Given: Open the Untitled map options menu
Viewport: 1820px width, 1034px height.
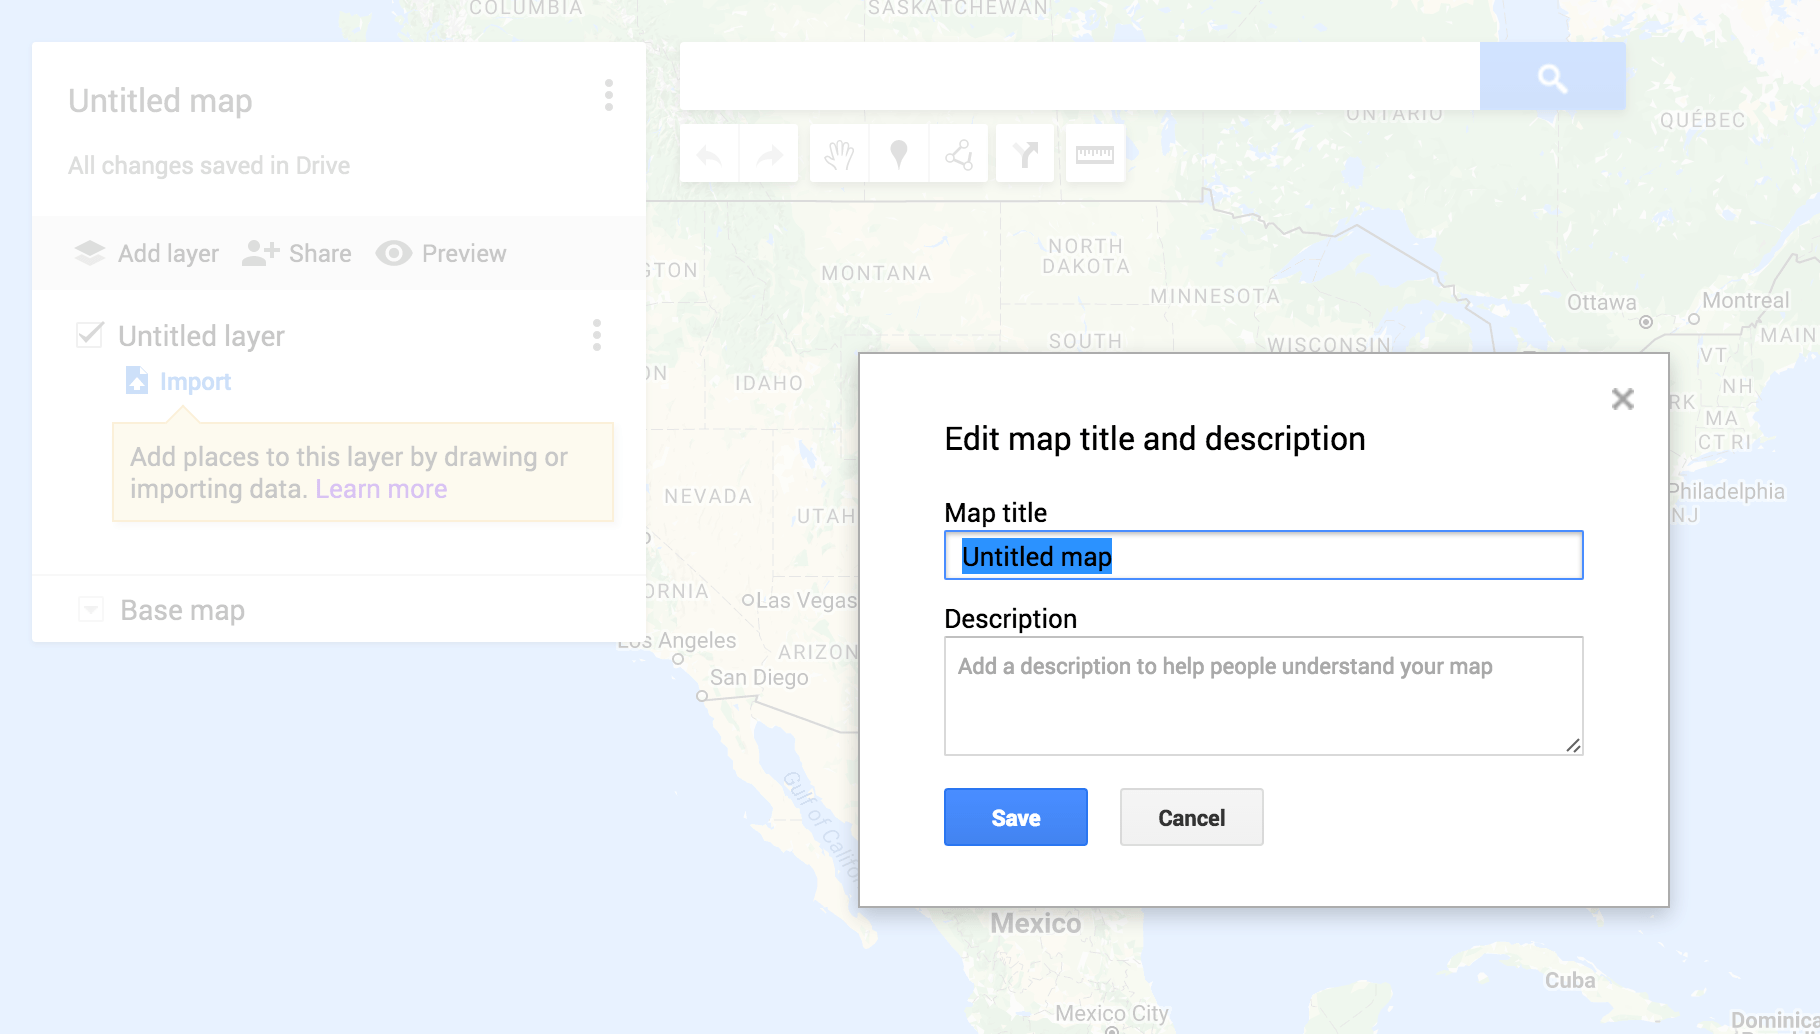Looking at the screenshot, I should pyautogui.click(x=608, y=96).
